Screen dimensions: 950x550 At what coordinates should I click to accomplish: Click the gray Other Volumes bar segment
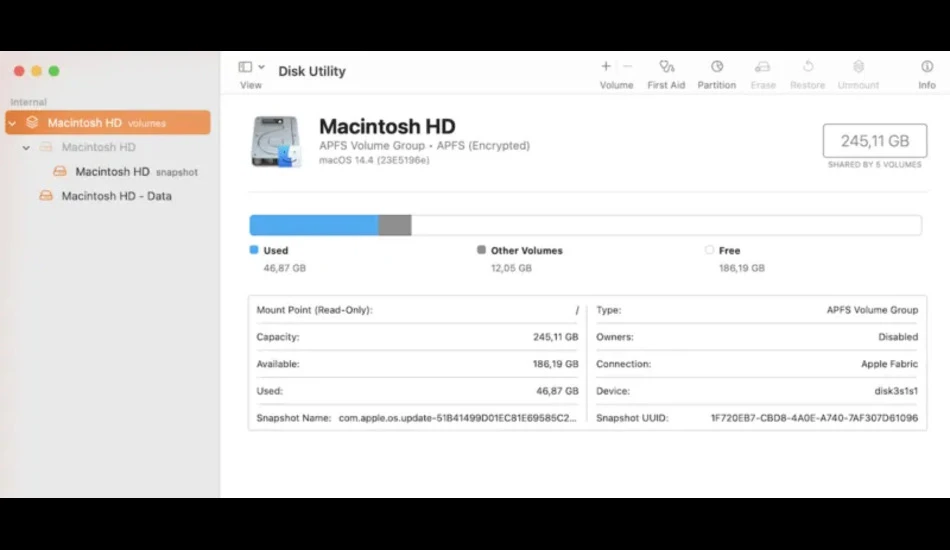[395, 225]
